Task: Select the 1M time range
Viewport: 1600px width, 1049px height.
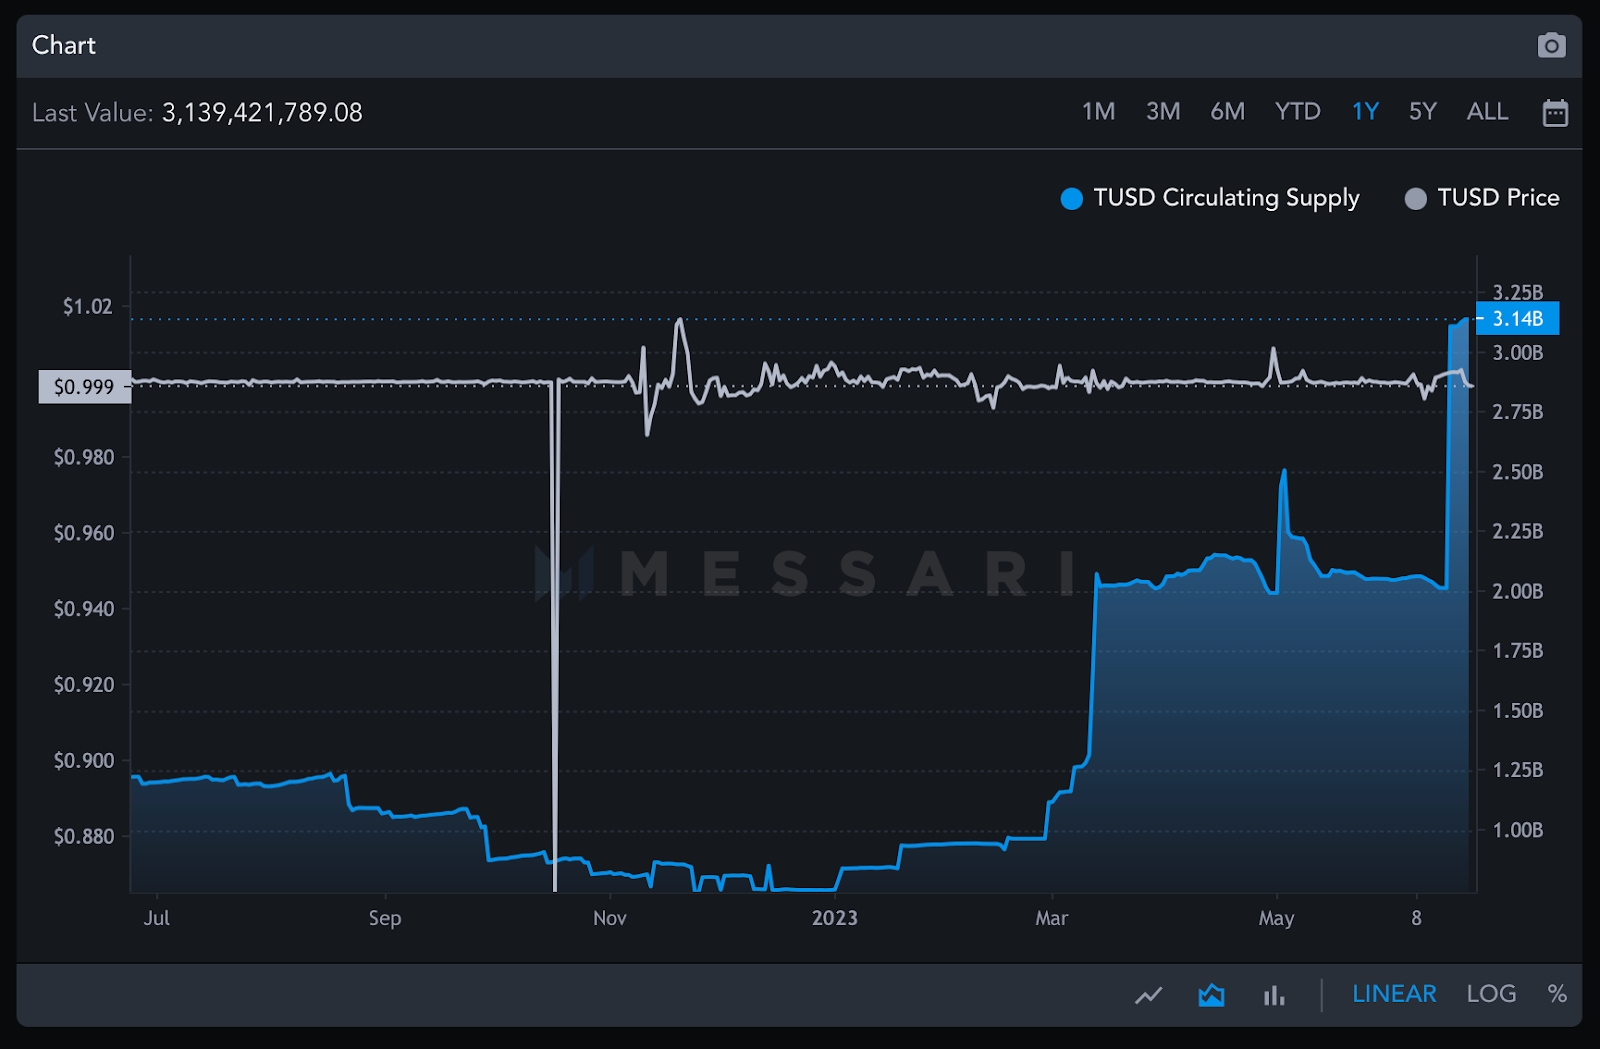Action: 1098,111
